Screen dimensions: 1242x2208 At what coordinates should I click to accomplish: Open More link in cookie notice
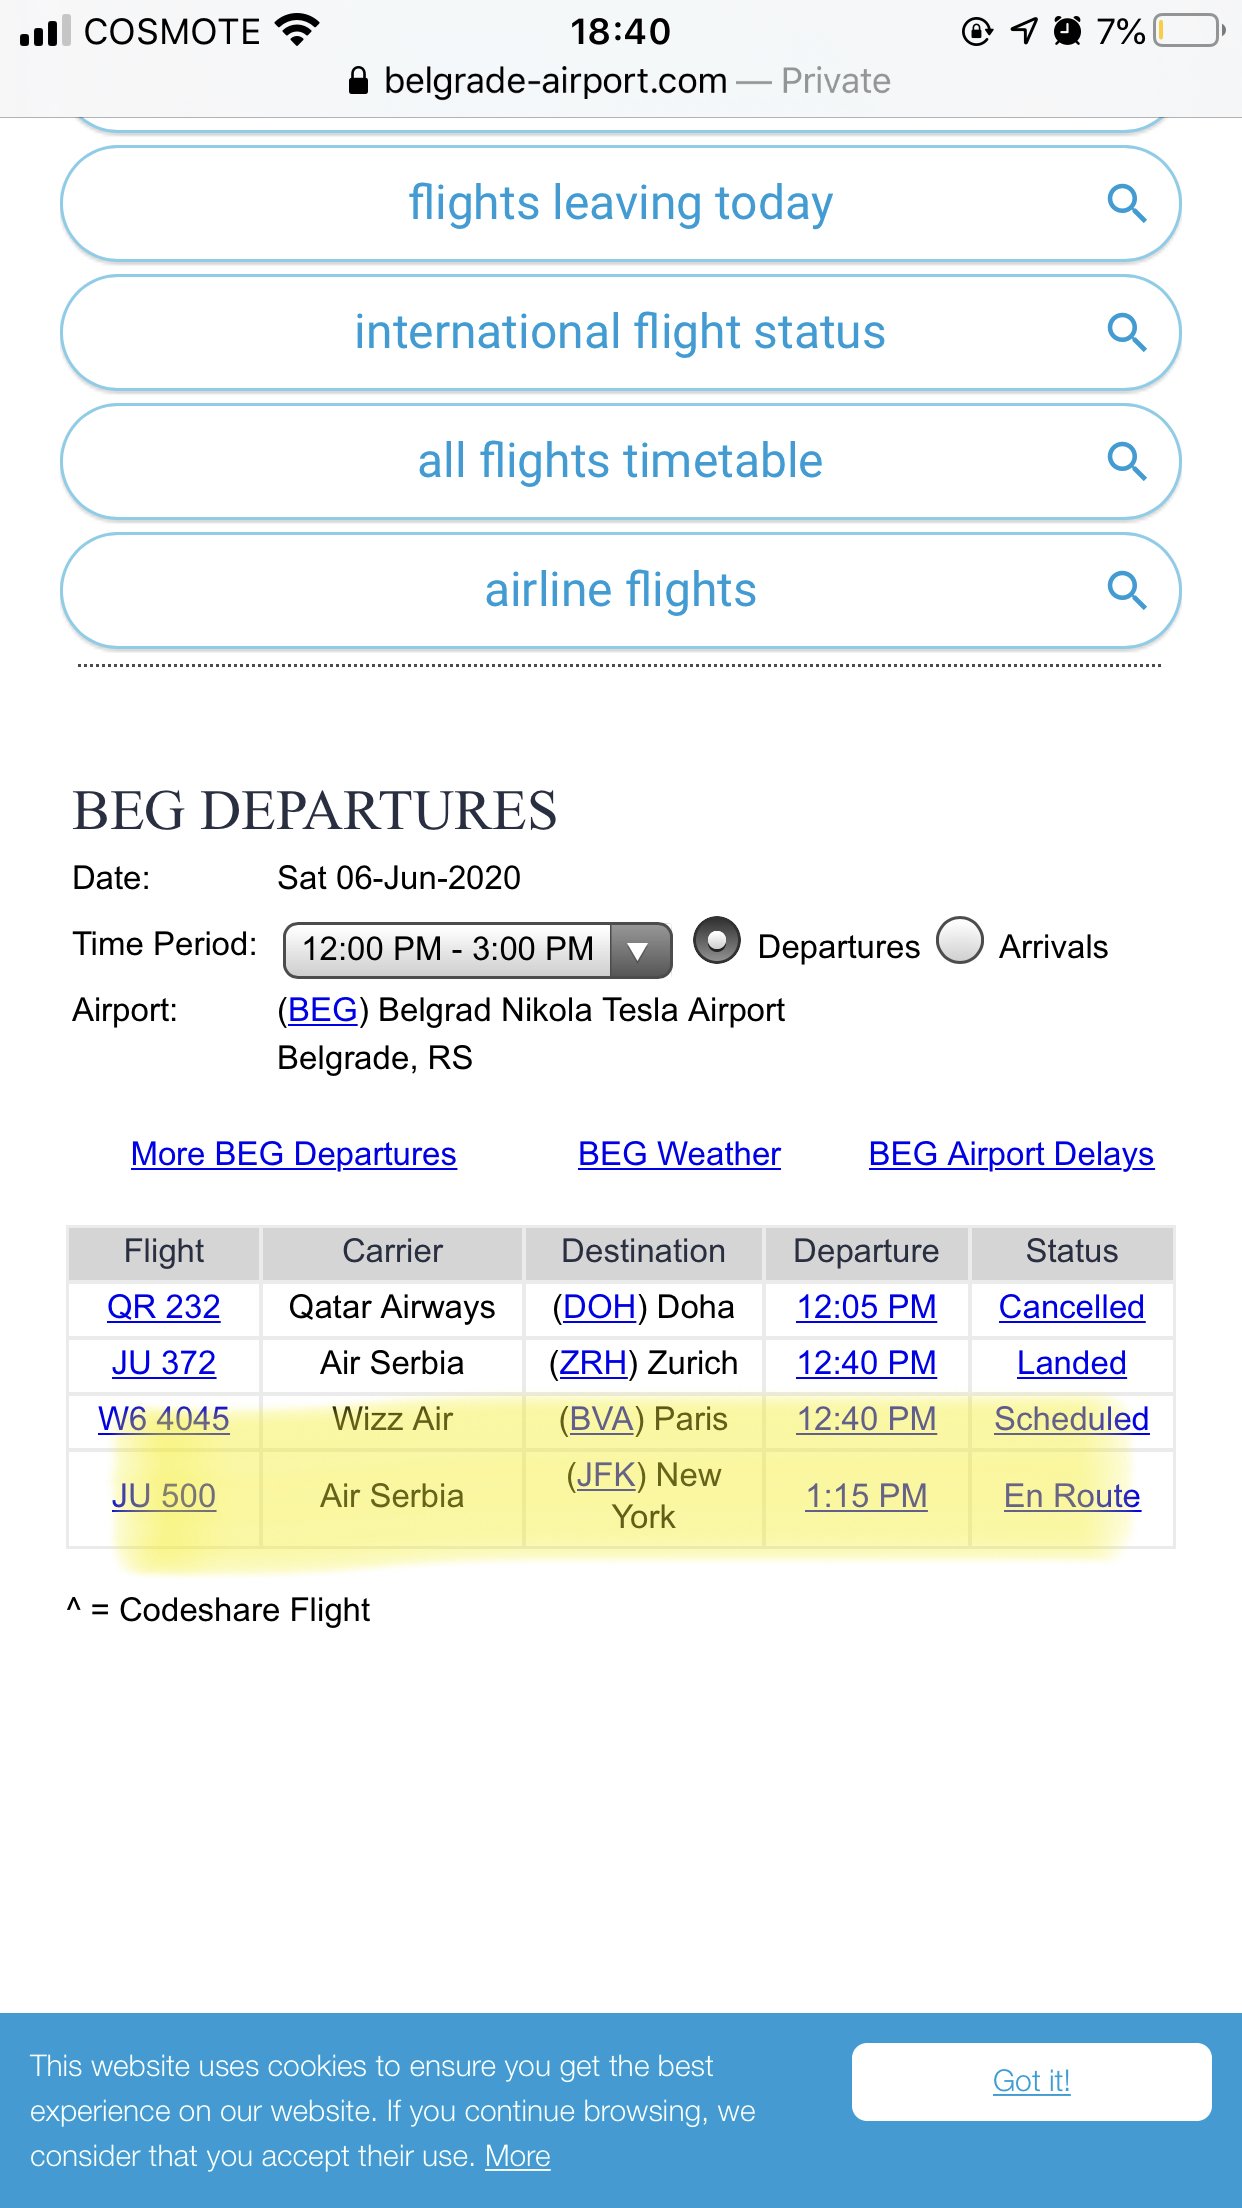point(517,2156)
